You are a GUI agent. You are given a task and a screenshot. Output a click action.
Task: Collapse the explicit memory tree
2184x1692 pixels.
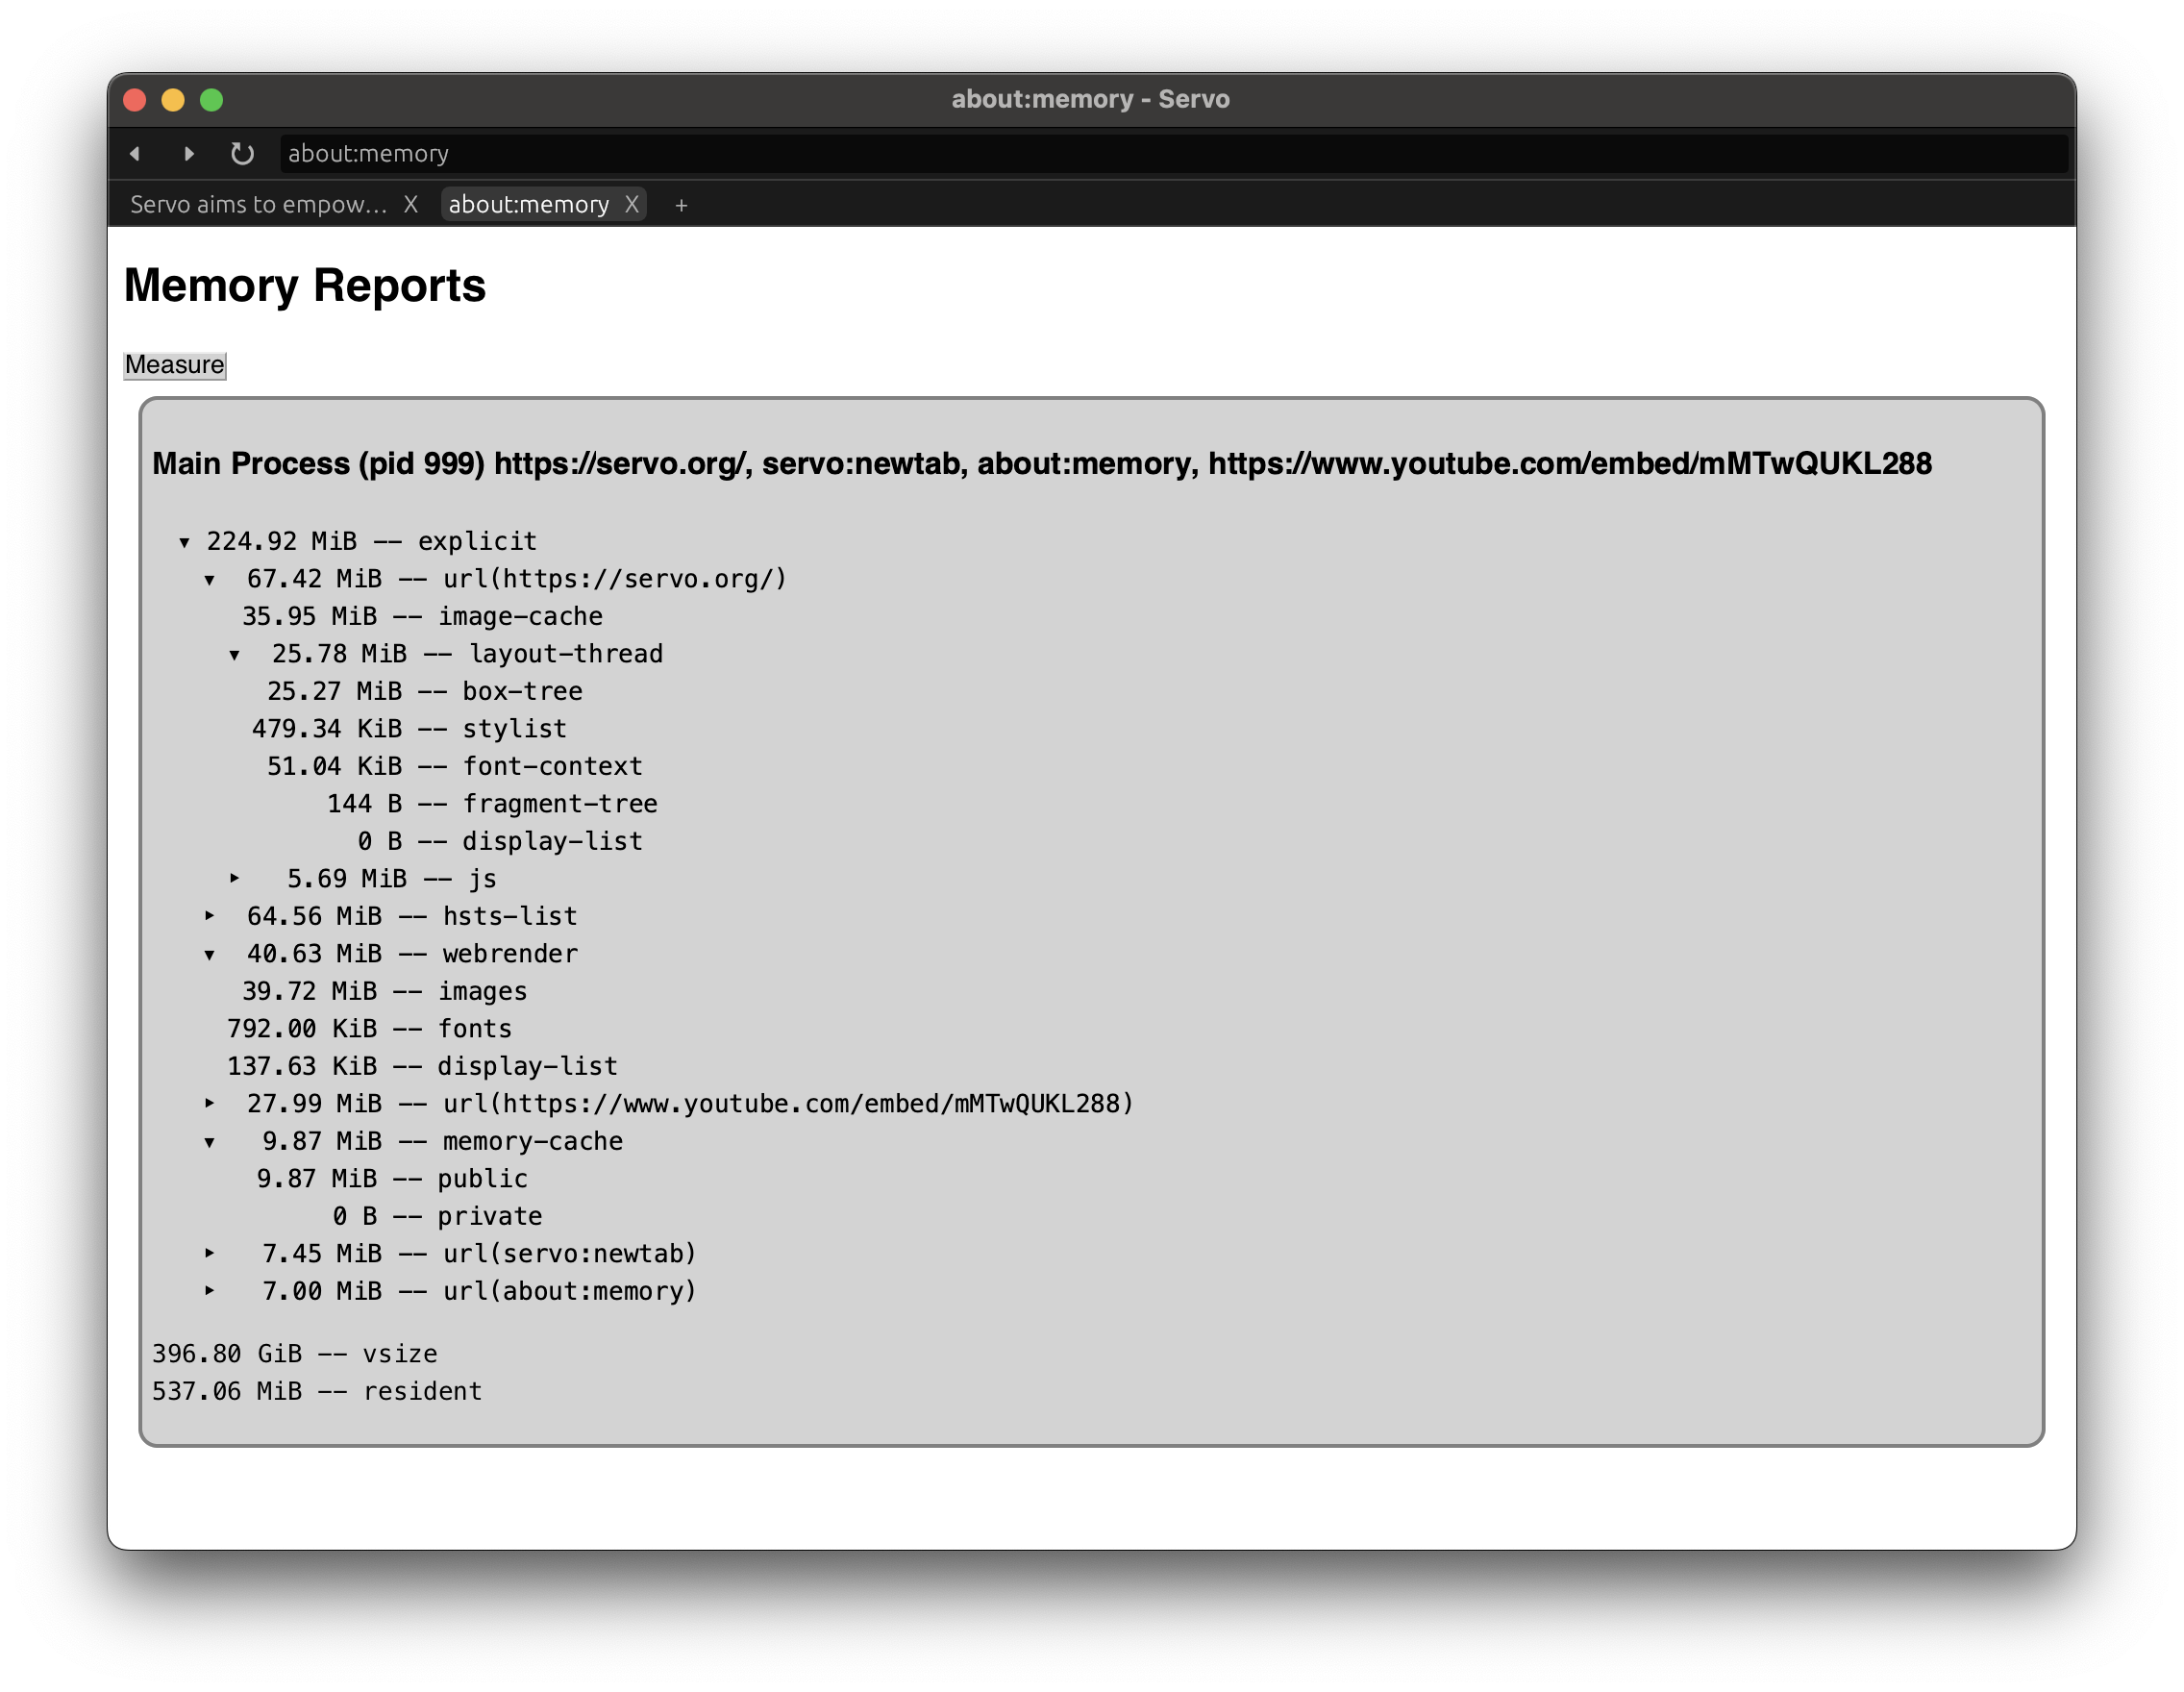[x=185, y=541]
